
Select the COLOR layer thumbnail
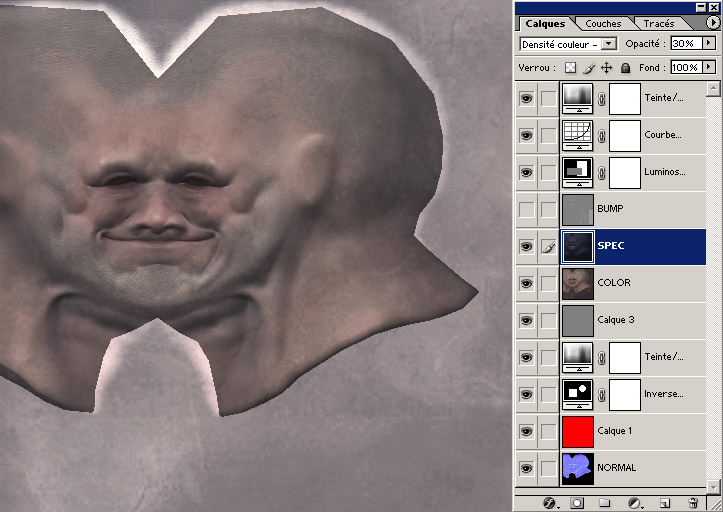click(x=578, y=284)
